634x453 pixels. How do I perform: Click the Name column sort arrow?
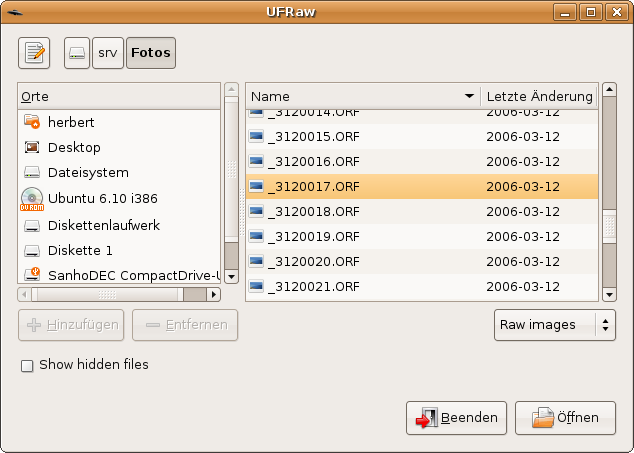469,97
